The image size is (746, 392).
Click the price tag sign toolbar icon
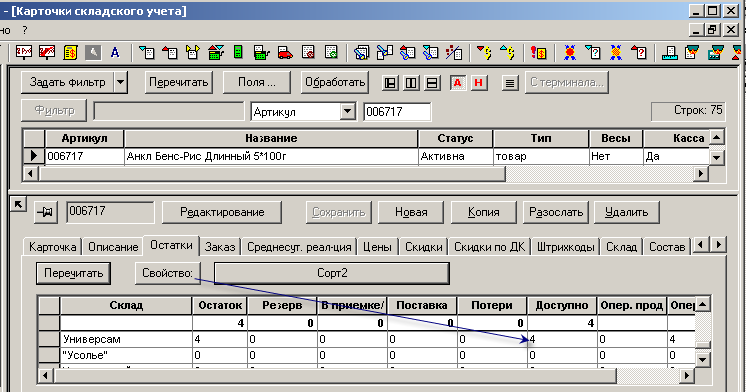[24, 52]
